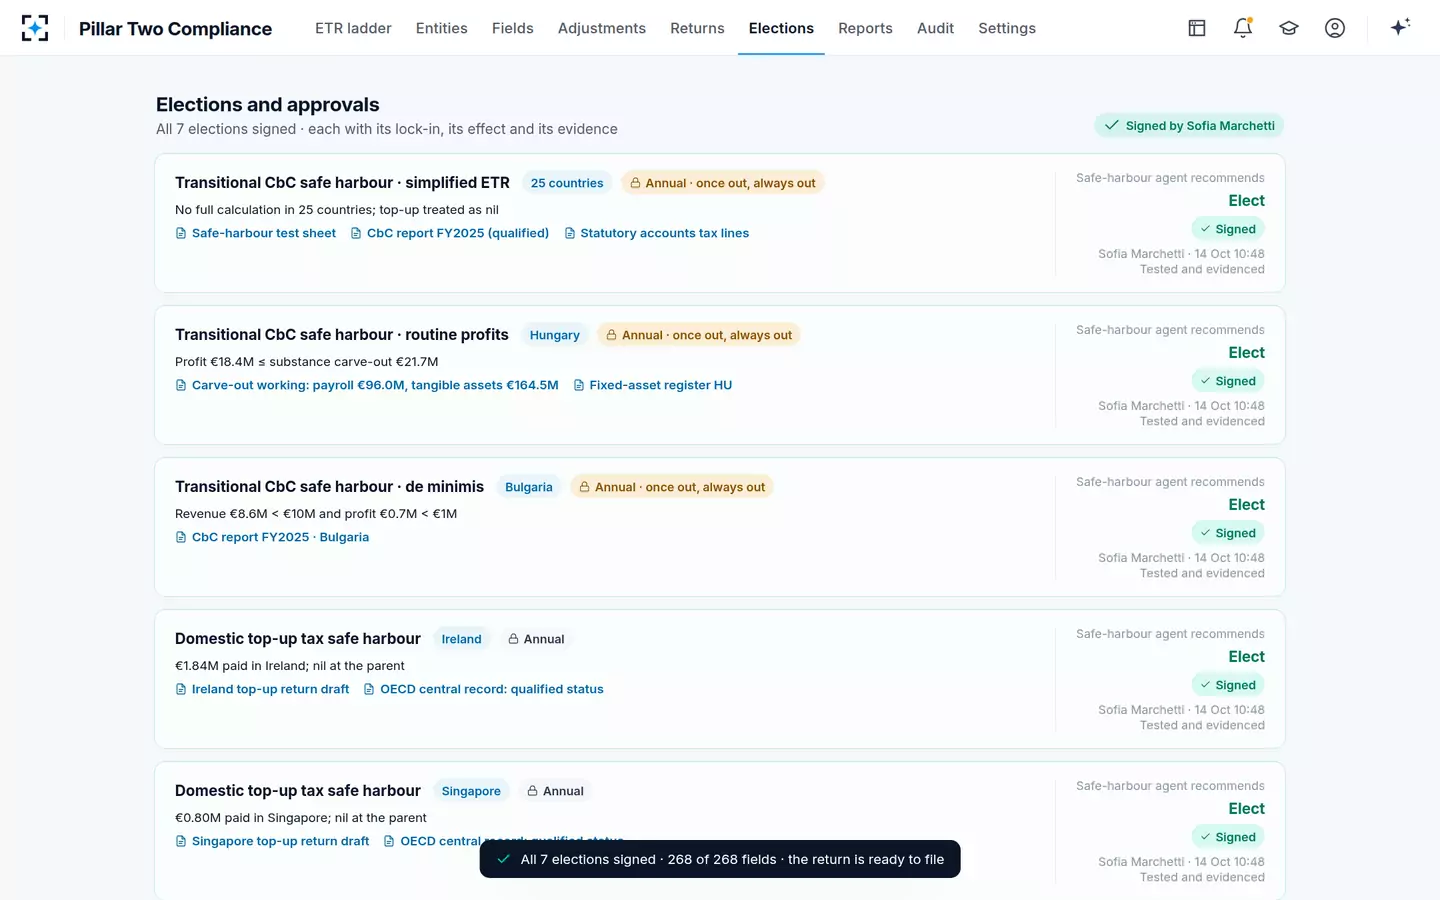
Task: Click de minimis 'once out, always out' badge
Action: click(672, 487)
